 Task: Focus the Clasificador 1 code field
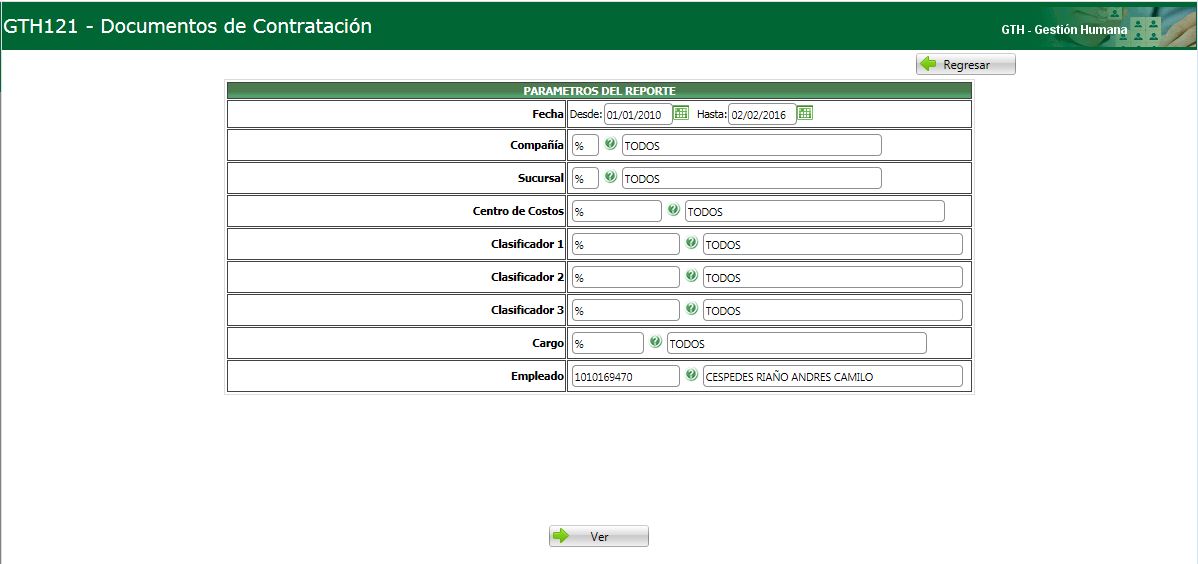pos(626,245)
